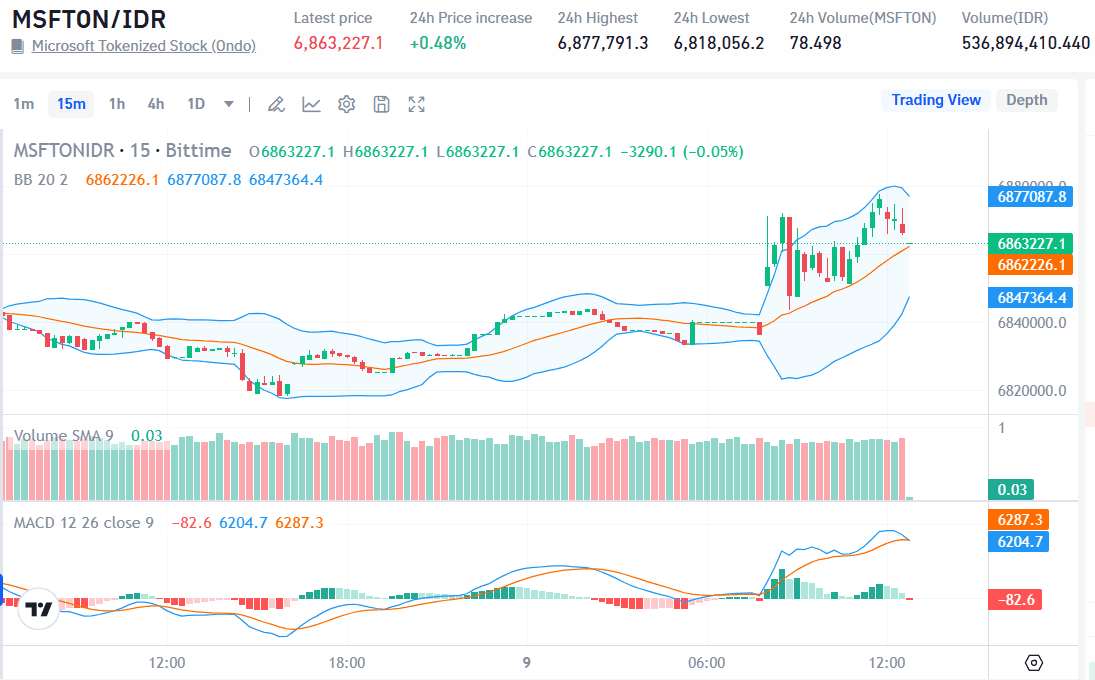Viewport: 1095px width, 680px height.
Task: Open chart settings gear icon
Action: pos(347,104)
